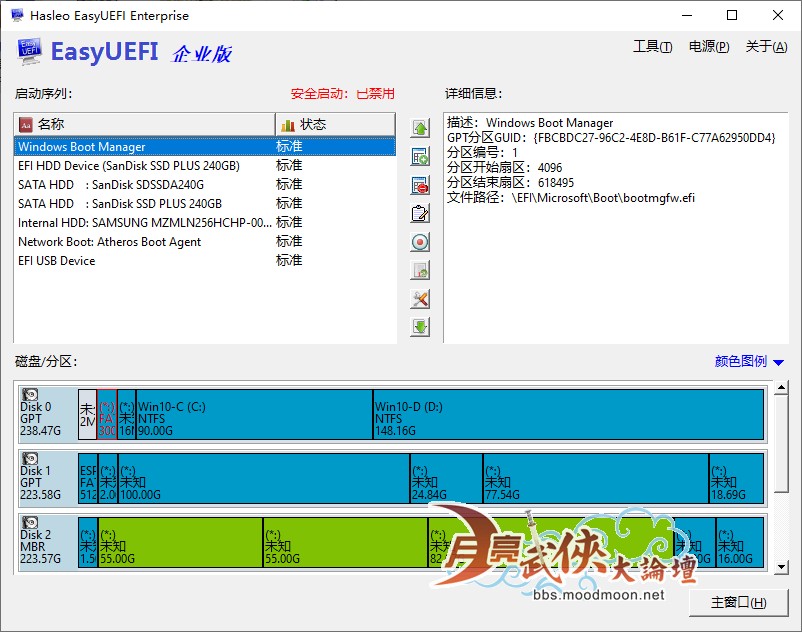Click the GPT分区GUID line in details

[611, 138]
